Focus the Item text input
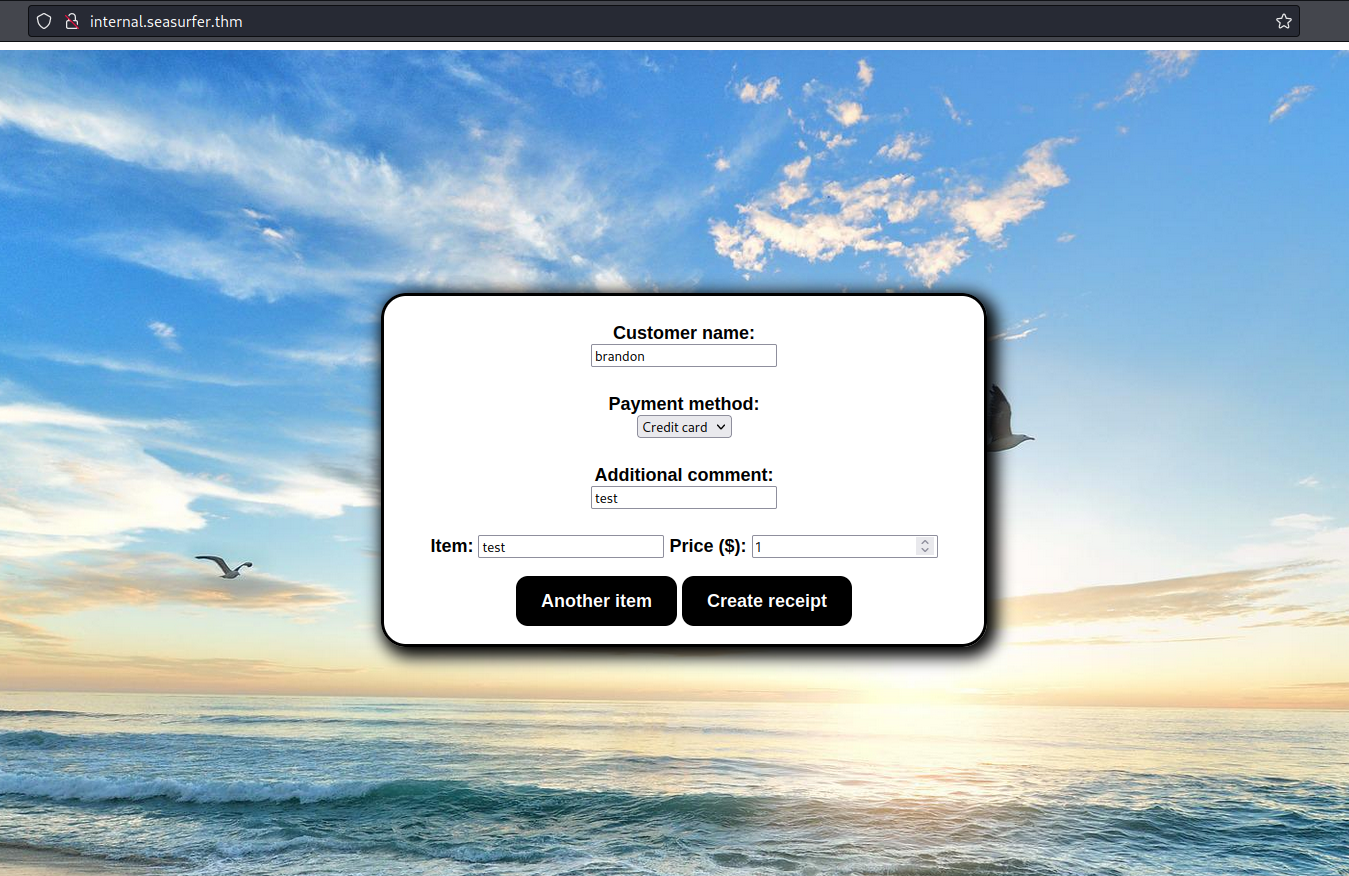Screen dimensions: 1349x876 point(570,547)
